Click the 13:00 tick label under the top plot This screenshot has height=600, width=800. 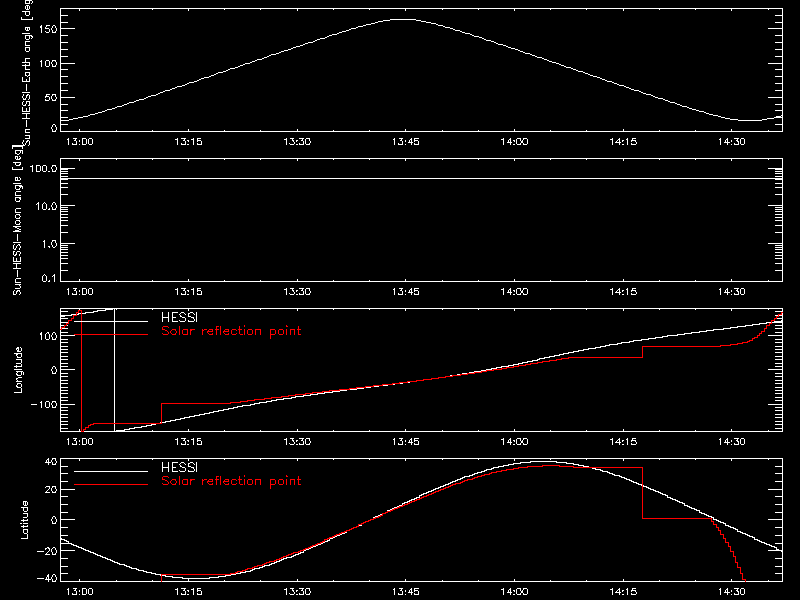point(80,141)
